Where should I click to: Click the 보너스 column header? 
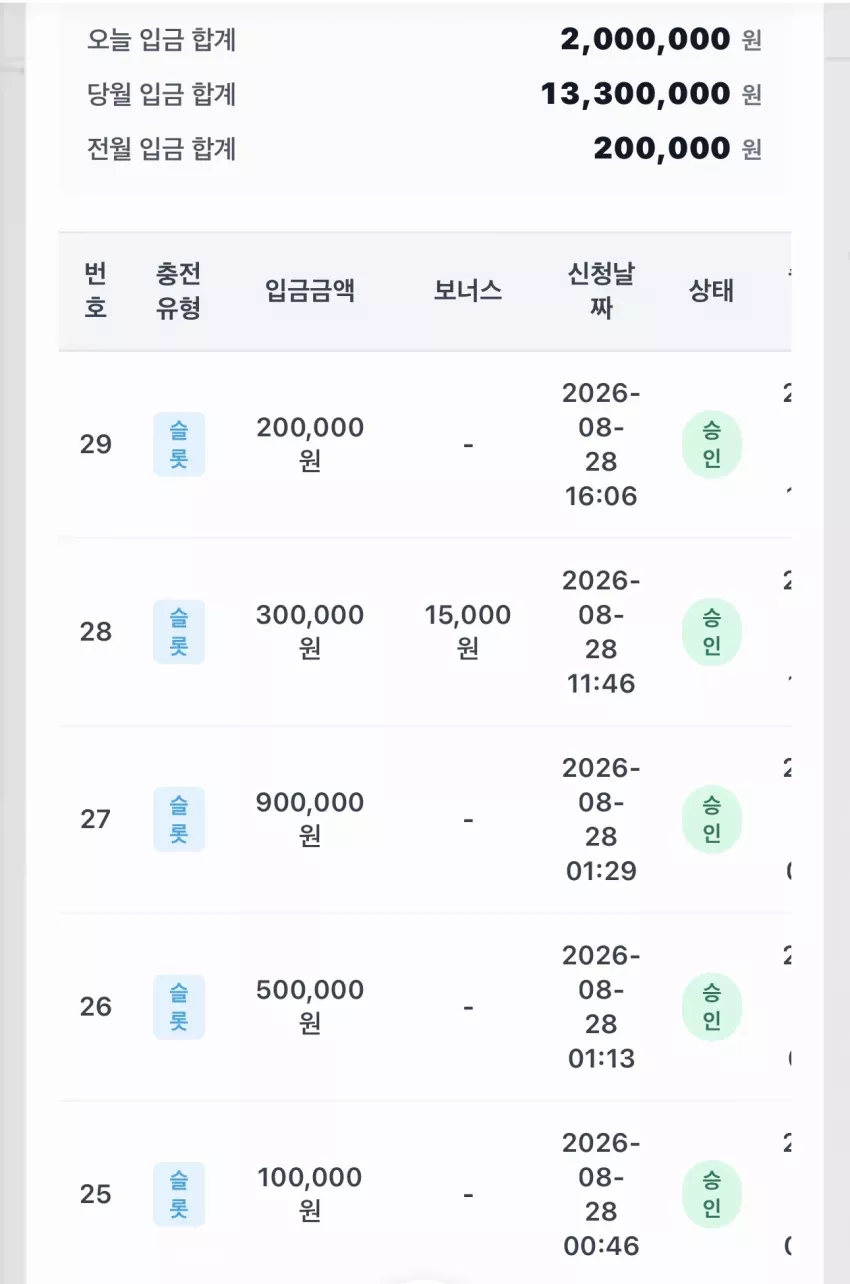(468, 291)
